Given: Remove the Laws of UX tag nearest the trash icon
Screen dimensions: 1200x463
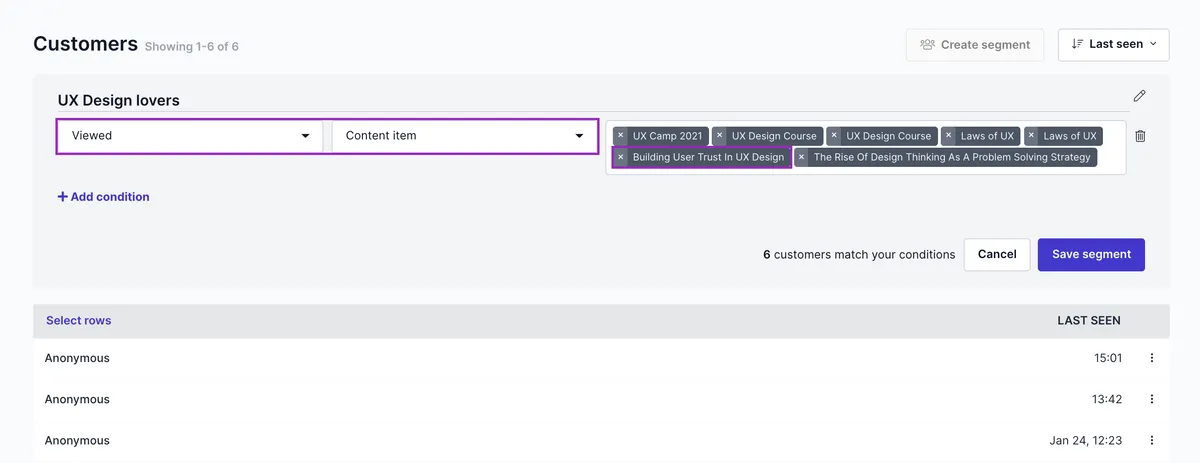Looking at the screenshot, I should coord(1031,136).
